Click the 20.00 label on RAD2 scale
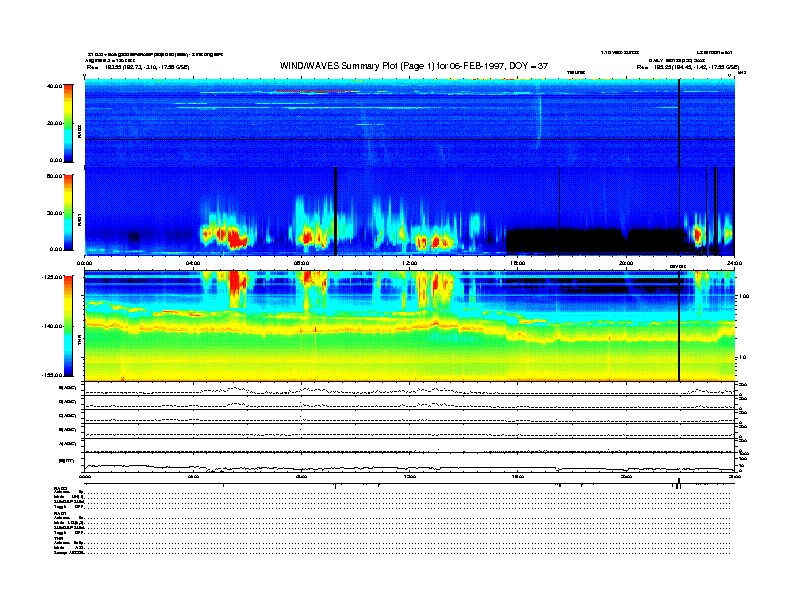The height and width of the screenshot is (612, 792). [x=54, y=123]
